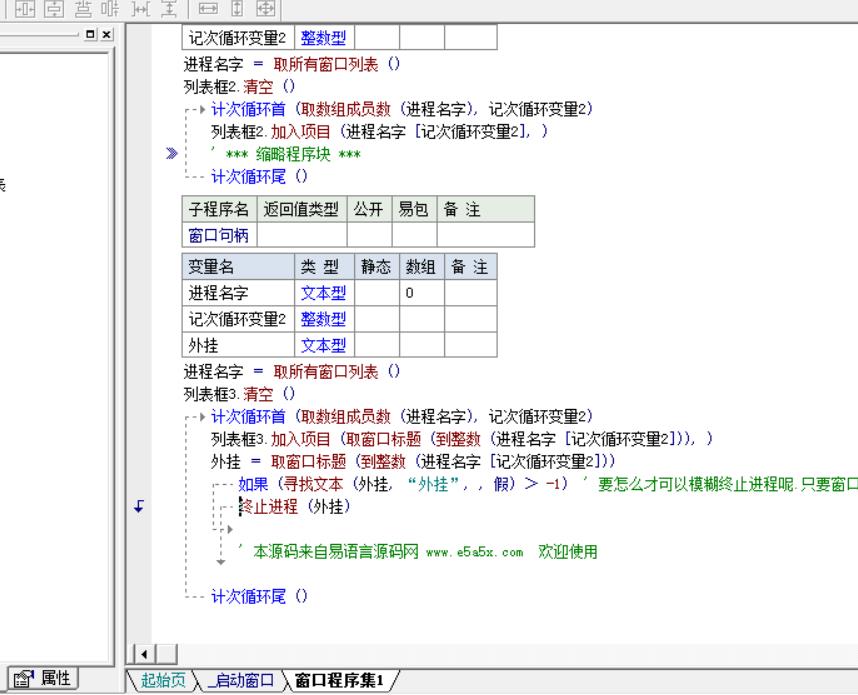Toggle 静态 cell for 进程名字 variable
The height and width of the screenshot is (695, 858).
click(377, 293)
